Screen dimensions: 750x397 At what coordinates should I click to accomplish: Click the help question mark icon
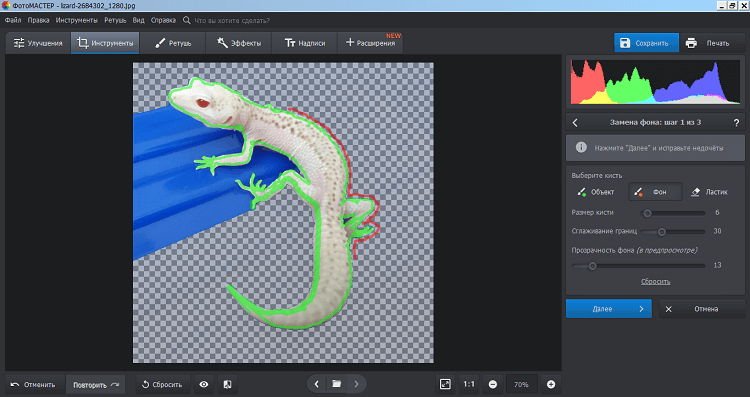tap(736, 122)
